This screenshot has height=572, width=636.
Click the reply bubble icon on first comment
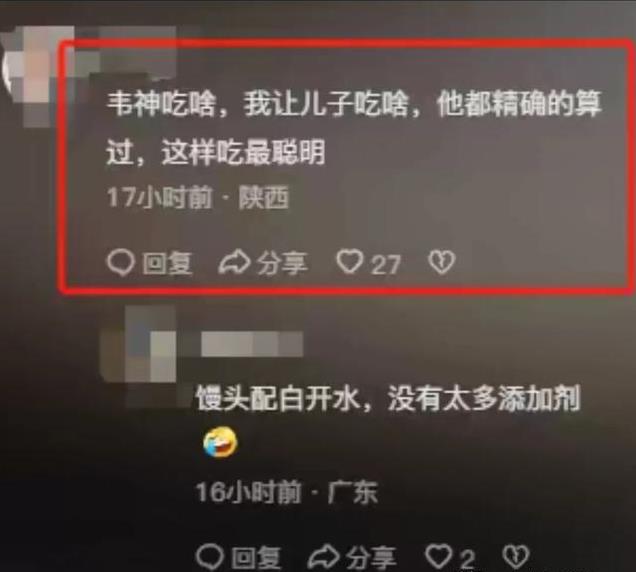120,262
